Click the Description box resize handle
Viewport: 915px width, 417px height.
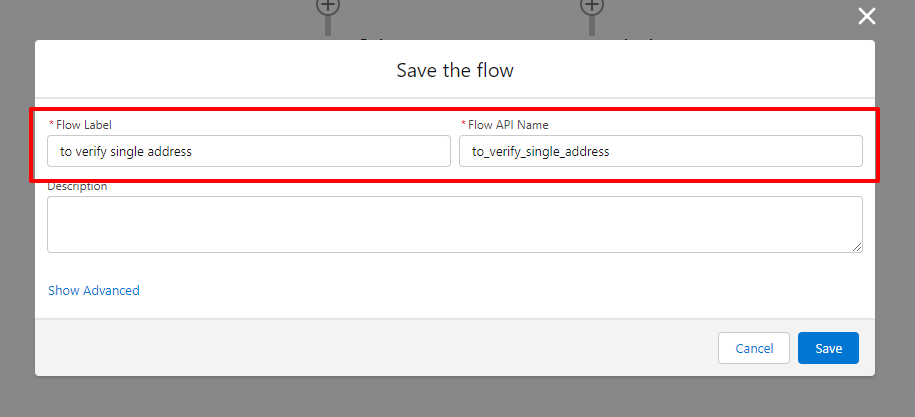click(857, 247)
